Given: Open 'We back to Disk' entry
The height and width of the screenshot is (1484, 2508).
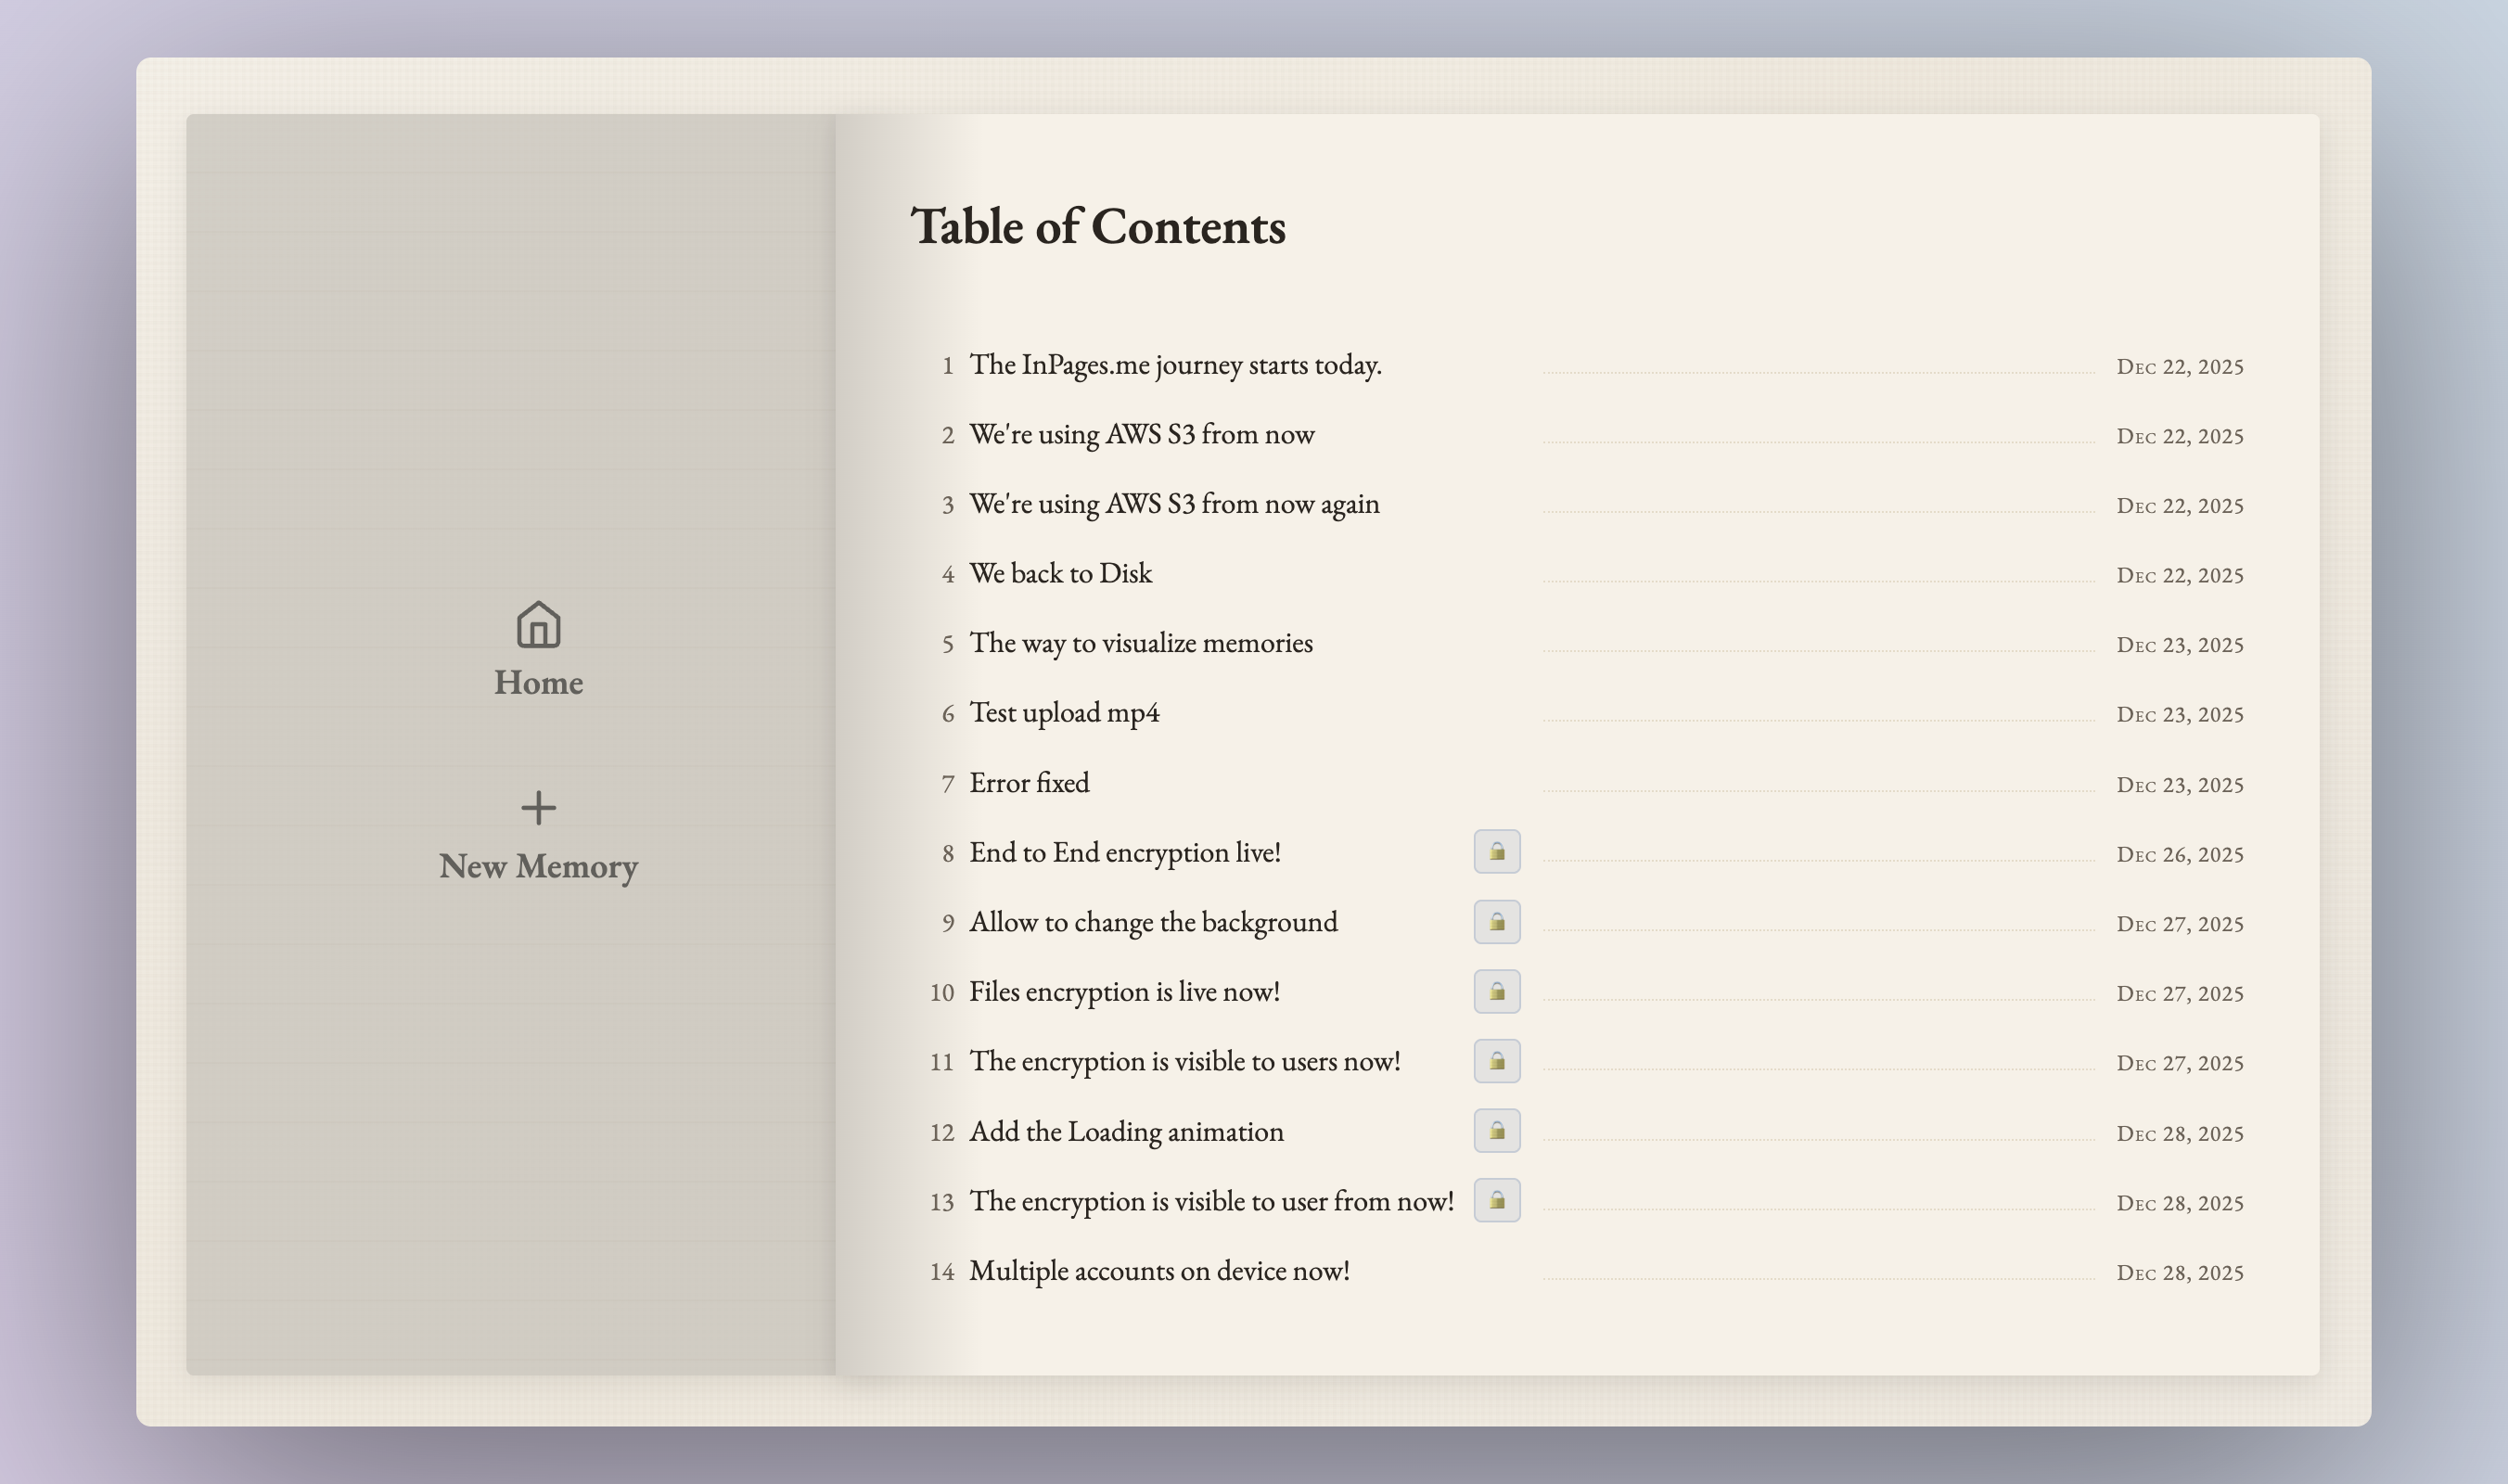Looking at the screenshot, I should click(1060, 574).
